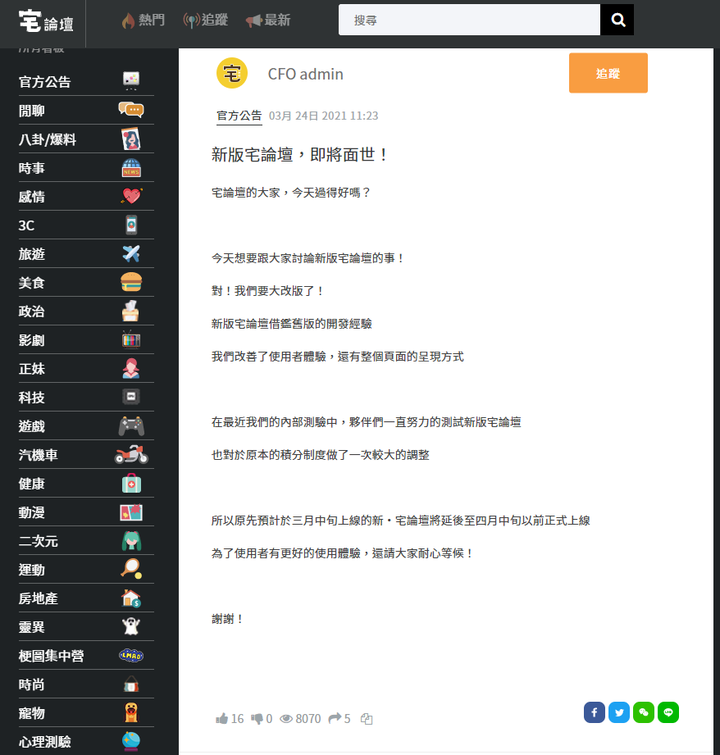Open 心理測驗 board in sidebar
720x755 pixels.
pos(86,742)
